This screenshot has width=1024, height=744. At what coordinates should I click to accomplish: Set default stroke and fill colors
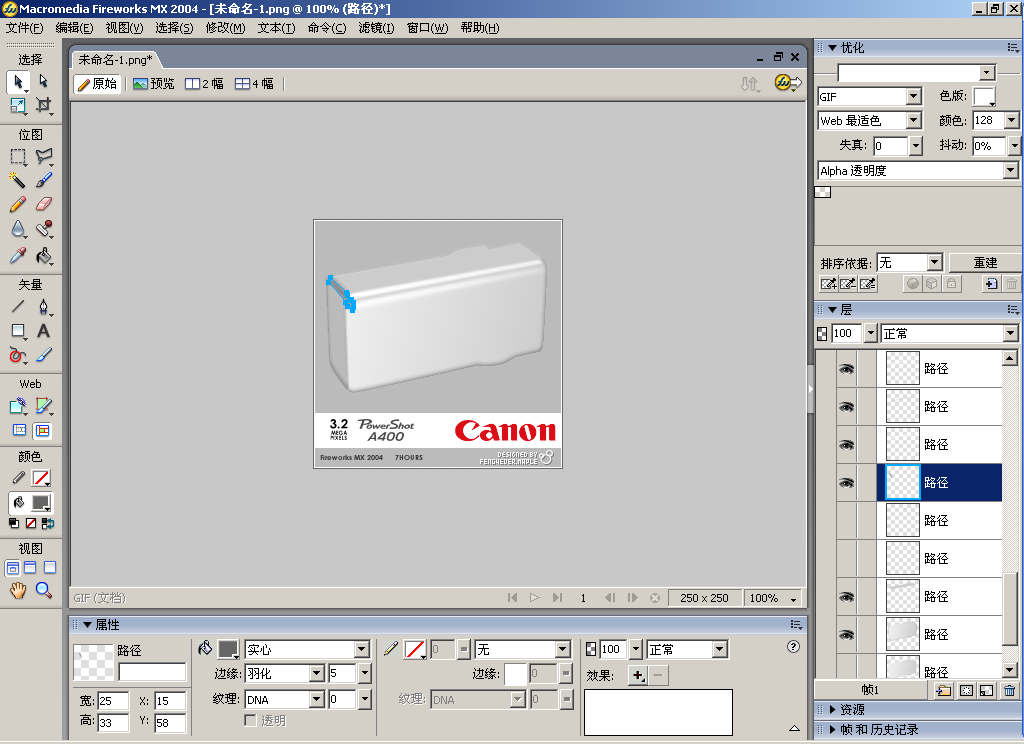14,523
